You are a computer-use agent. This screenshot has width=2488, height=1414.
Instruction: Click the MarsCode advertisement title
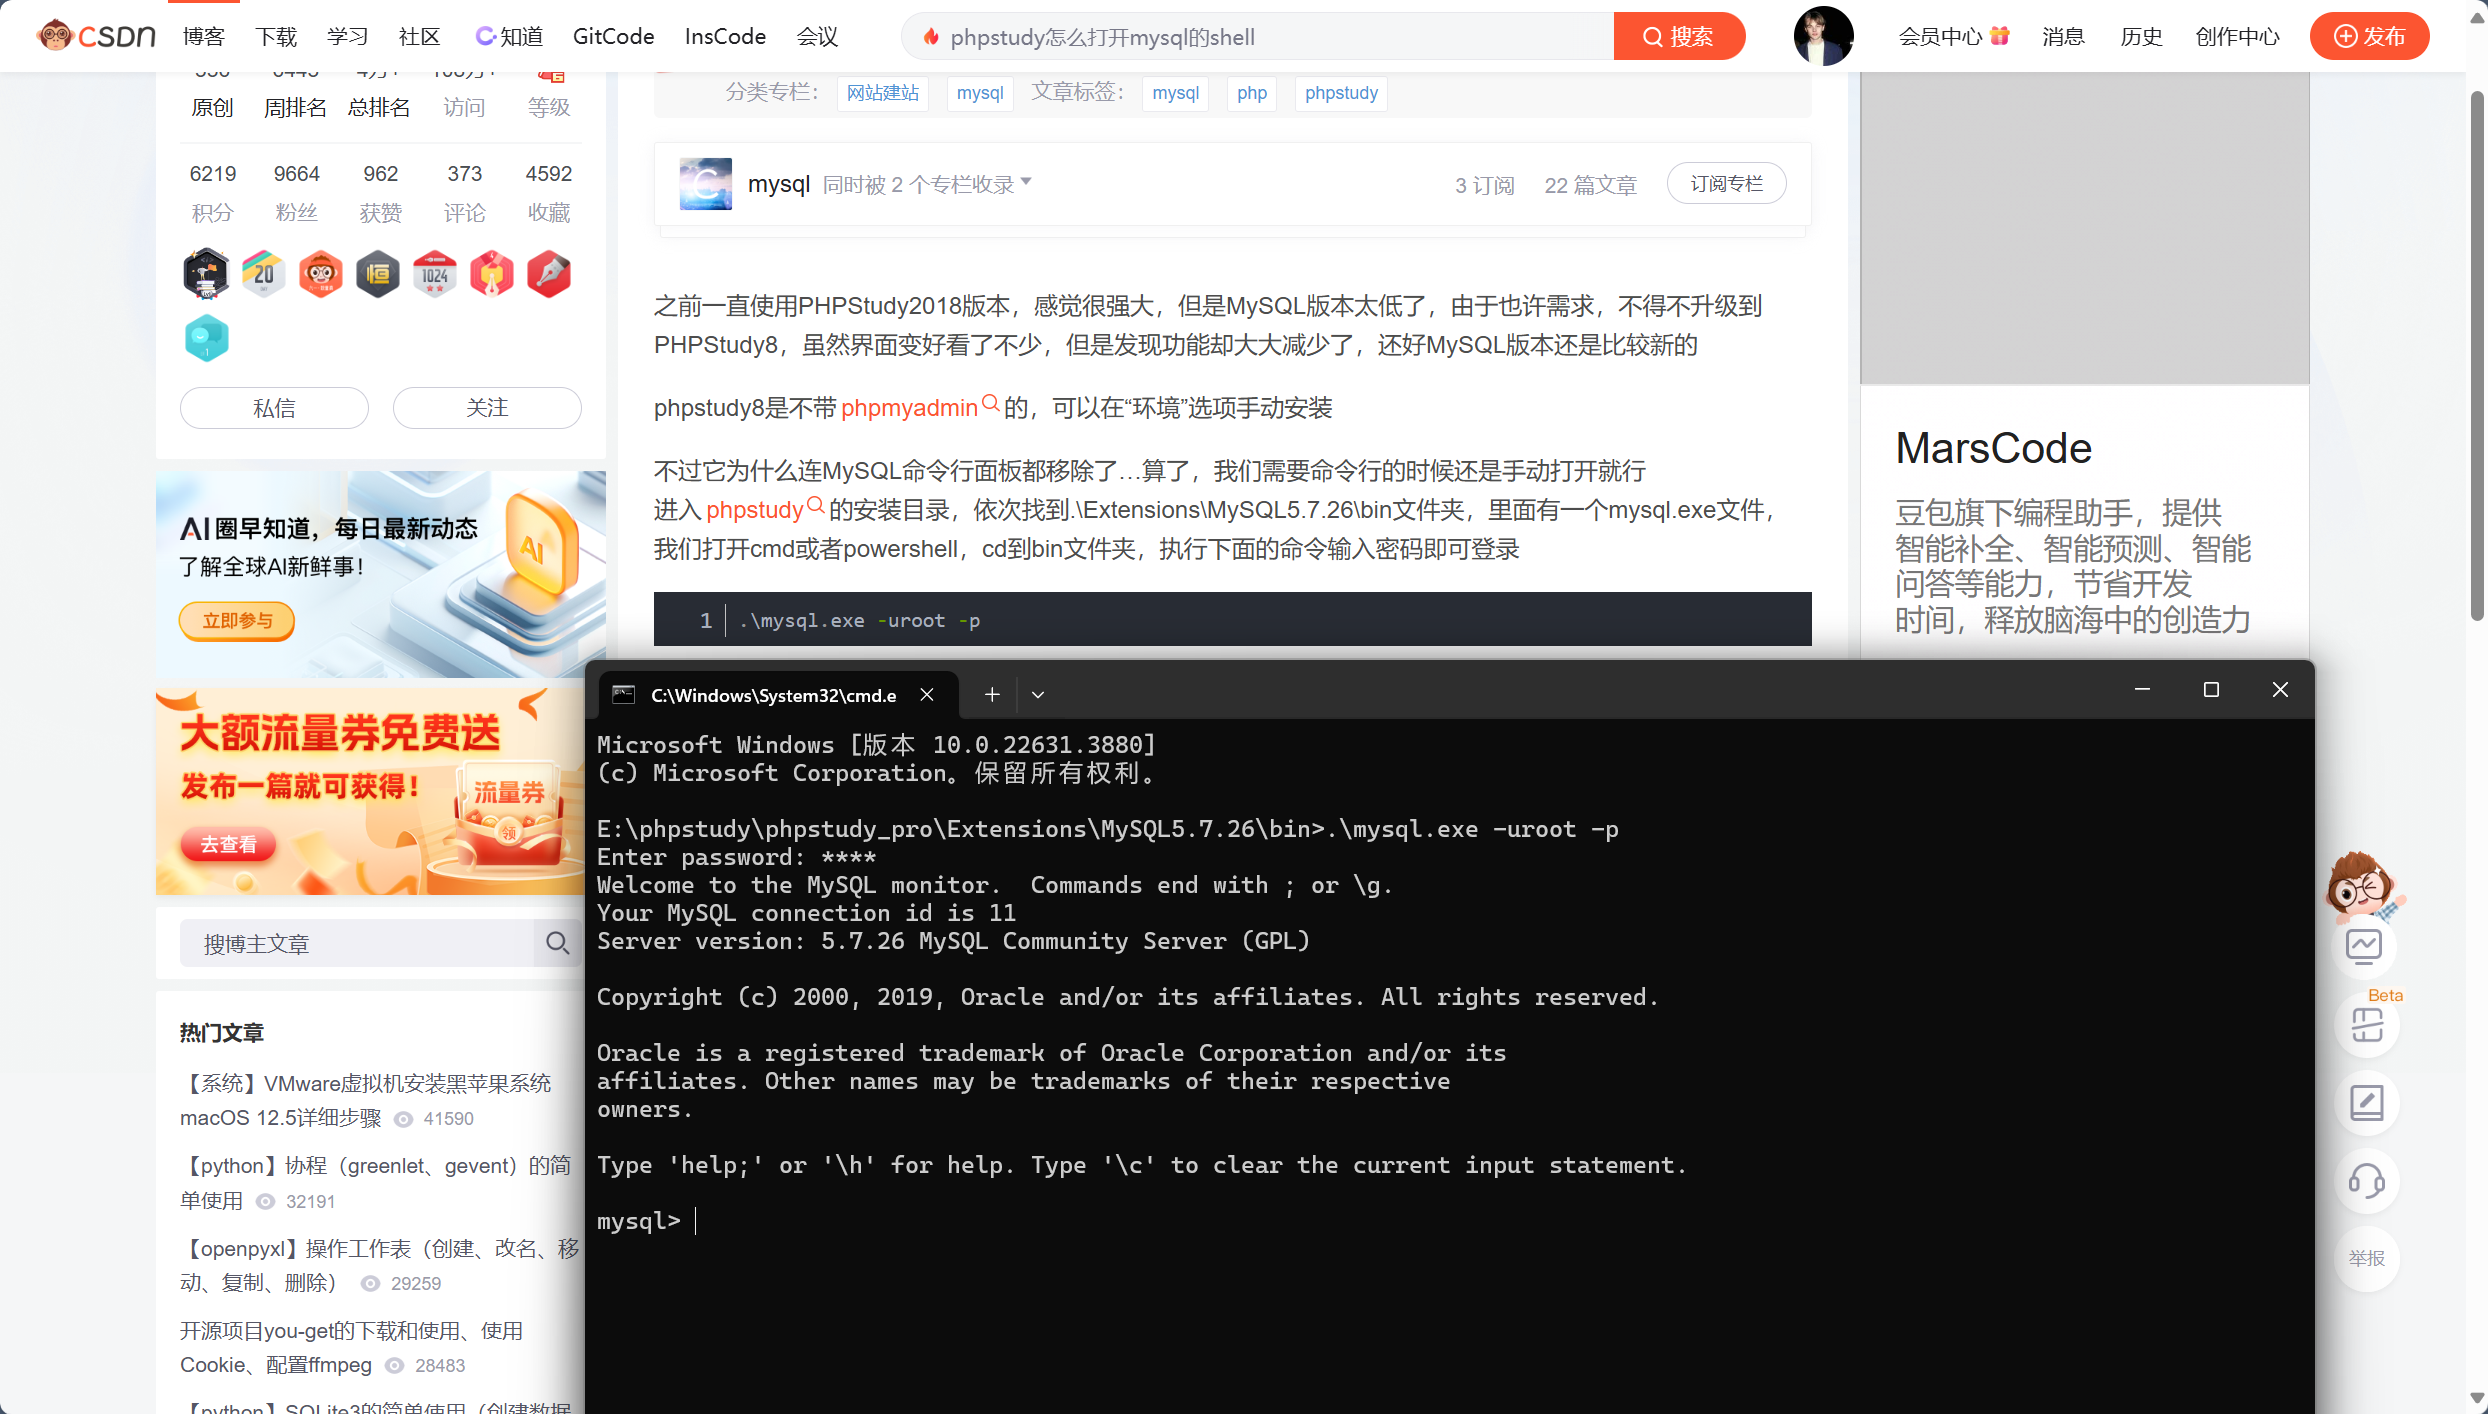point(1993,448)
